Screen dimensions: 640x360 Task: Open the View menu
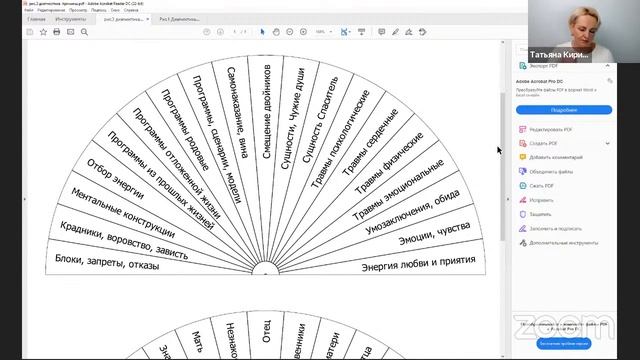pos(78,10)
